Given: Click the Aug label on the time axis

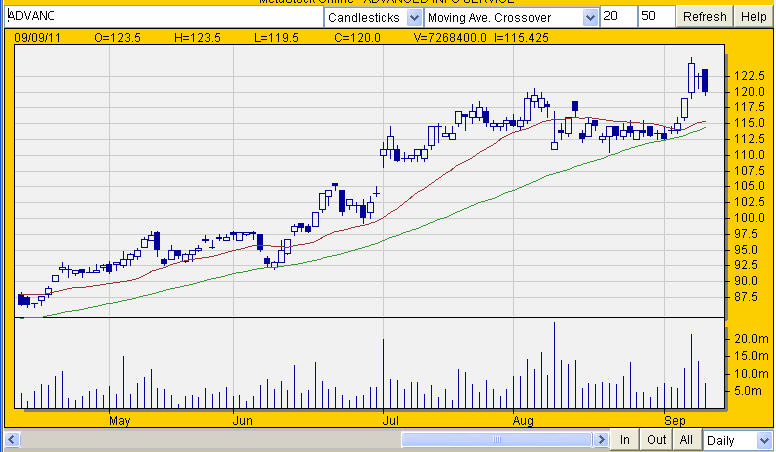Looking at the screenshot, I should coord(523,421).
